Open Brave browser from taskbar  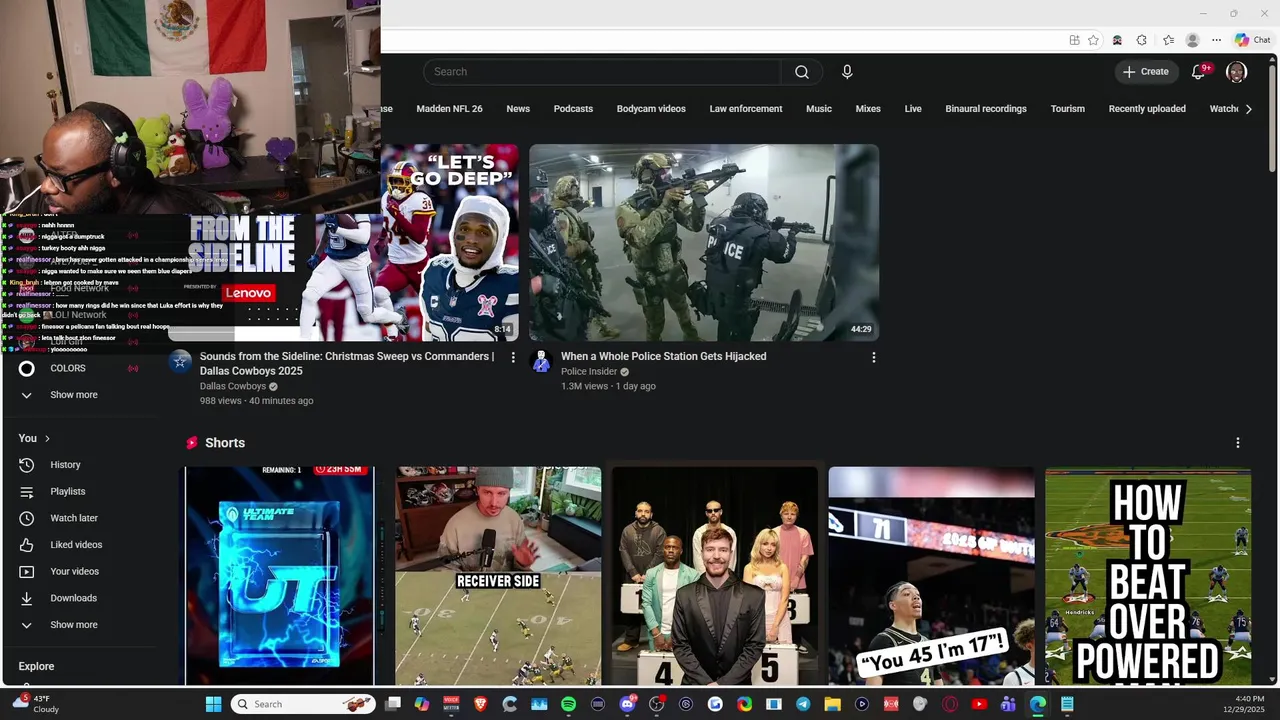click(480, 704)
